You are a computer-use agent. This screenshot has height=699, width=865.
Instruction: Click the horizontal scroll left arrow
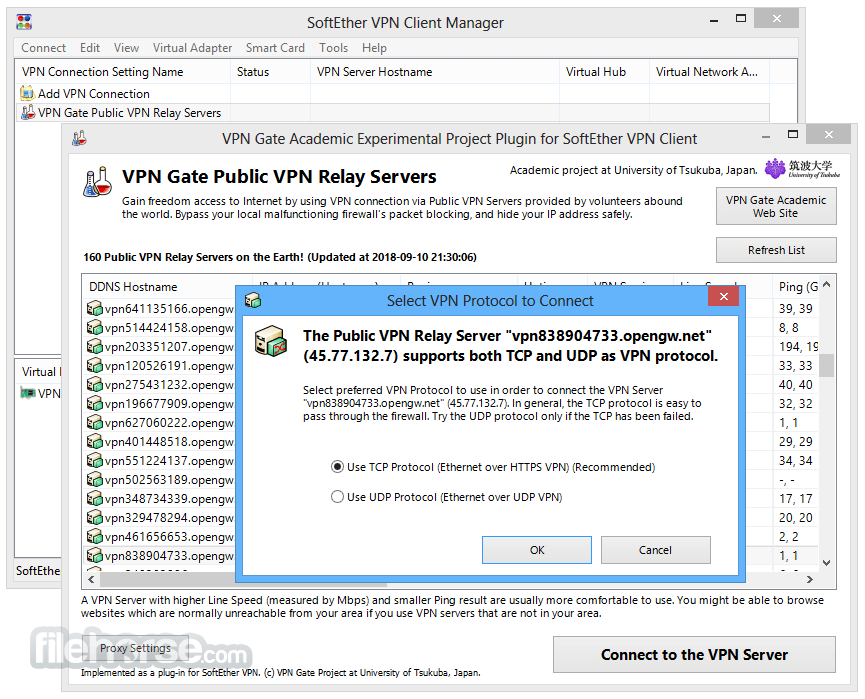[x=91, y=579]
